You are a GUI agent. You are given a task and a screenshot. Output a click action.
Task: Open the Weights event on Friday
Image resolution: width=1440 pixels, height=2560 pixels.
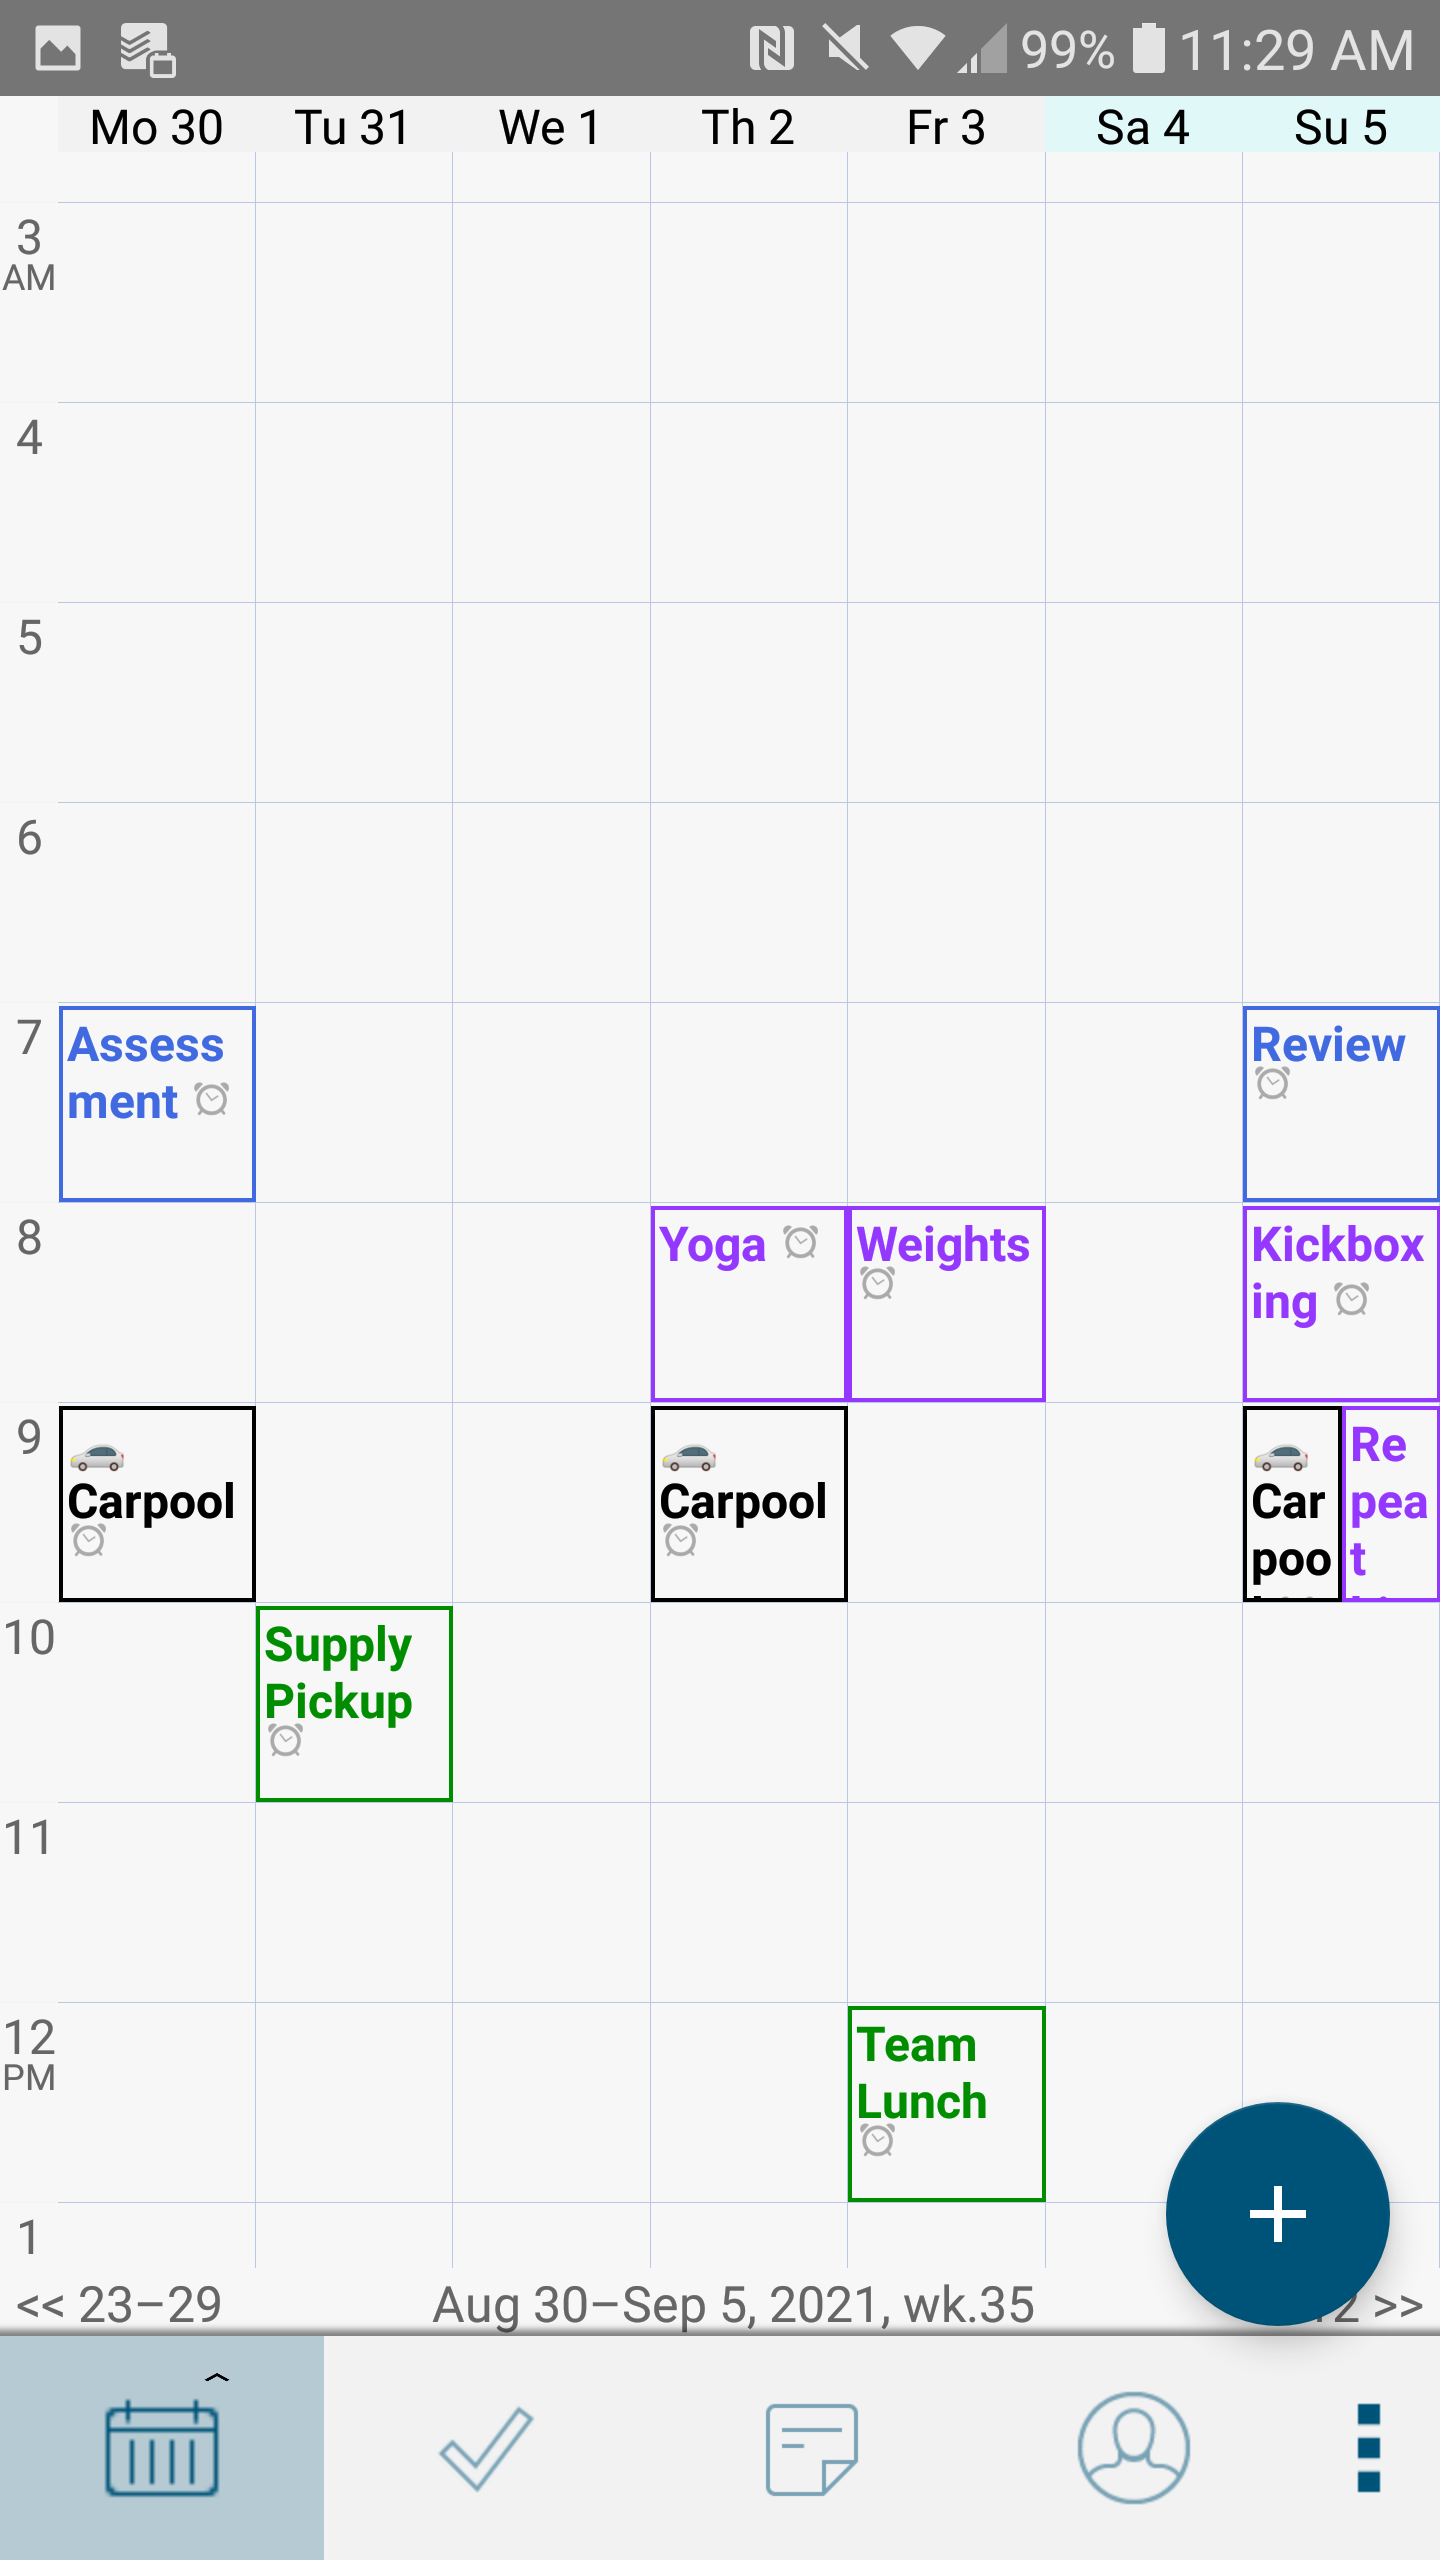pos(946,1303)
